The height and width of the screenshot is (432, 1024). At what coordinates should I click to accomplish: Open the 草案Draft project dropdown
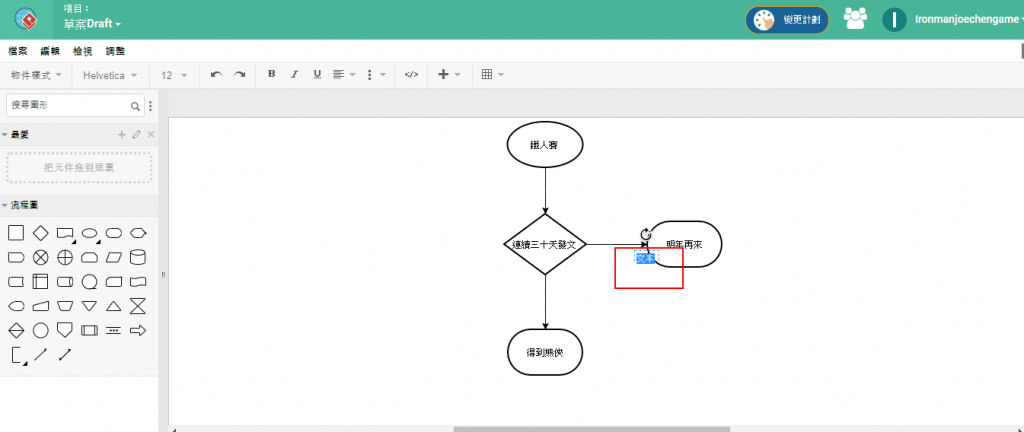click(93, 23)
